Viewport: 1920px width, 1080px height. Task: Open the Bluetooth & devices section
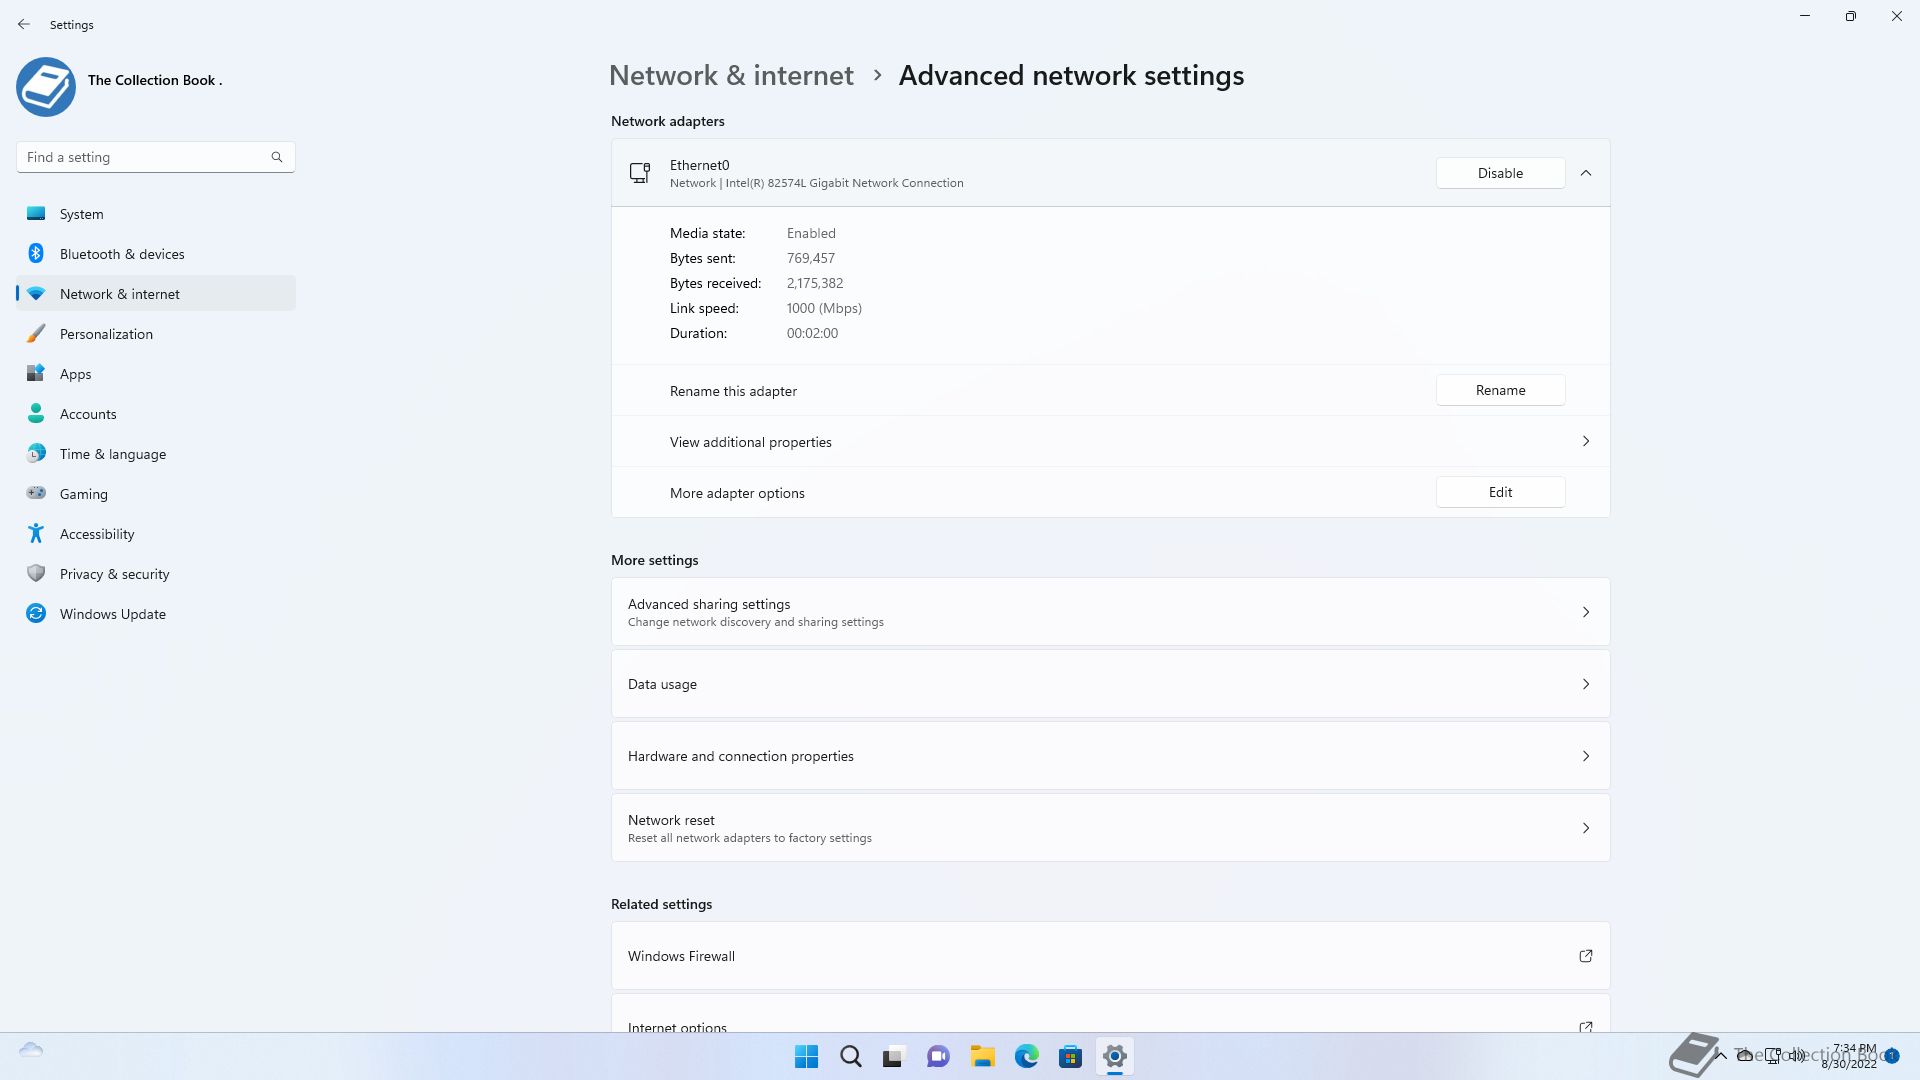tap(122, 254)
